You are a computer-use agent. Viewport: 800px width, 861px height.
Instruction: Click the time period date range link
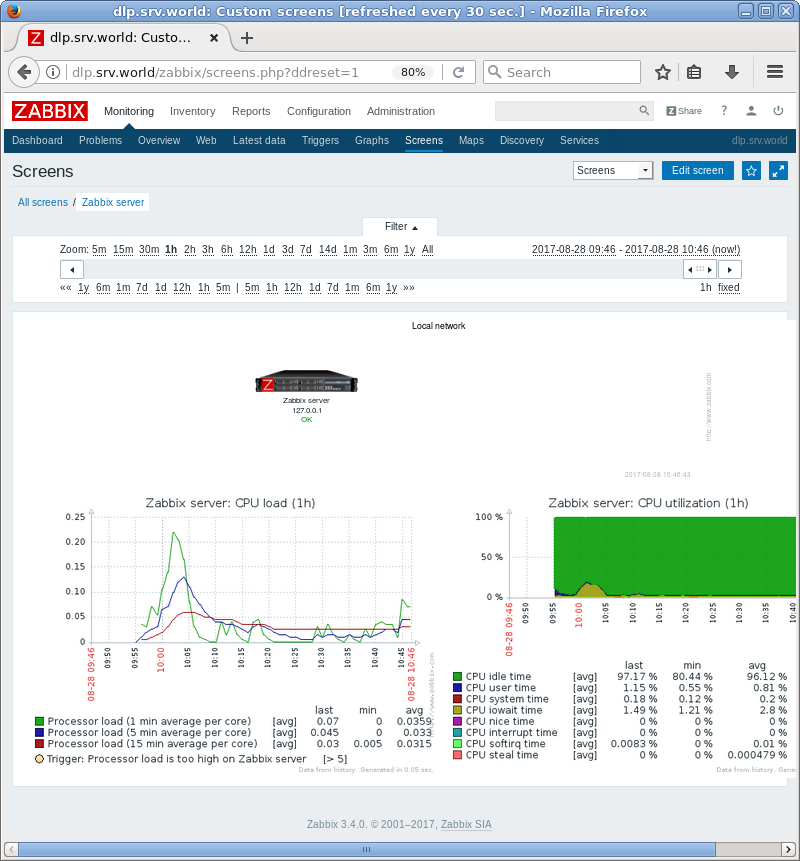click(636, 250)
